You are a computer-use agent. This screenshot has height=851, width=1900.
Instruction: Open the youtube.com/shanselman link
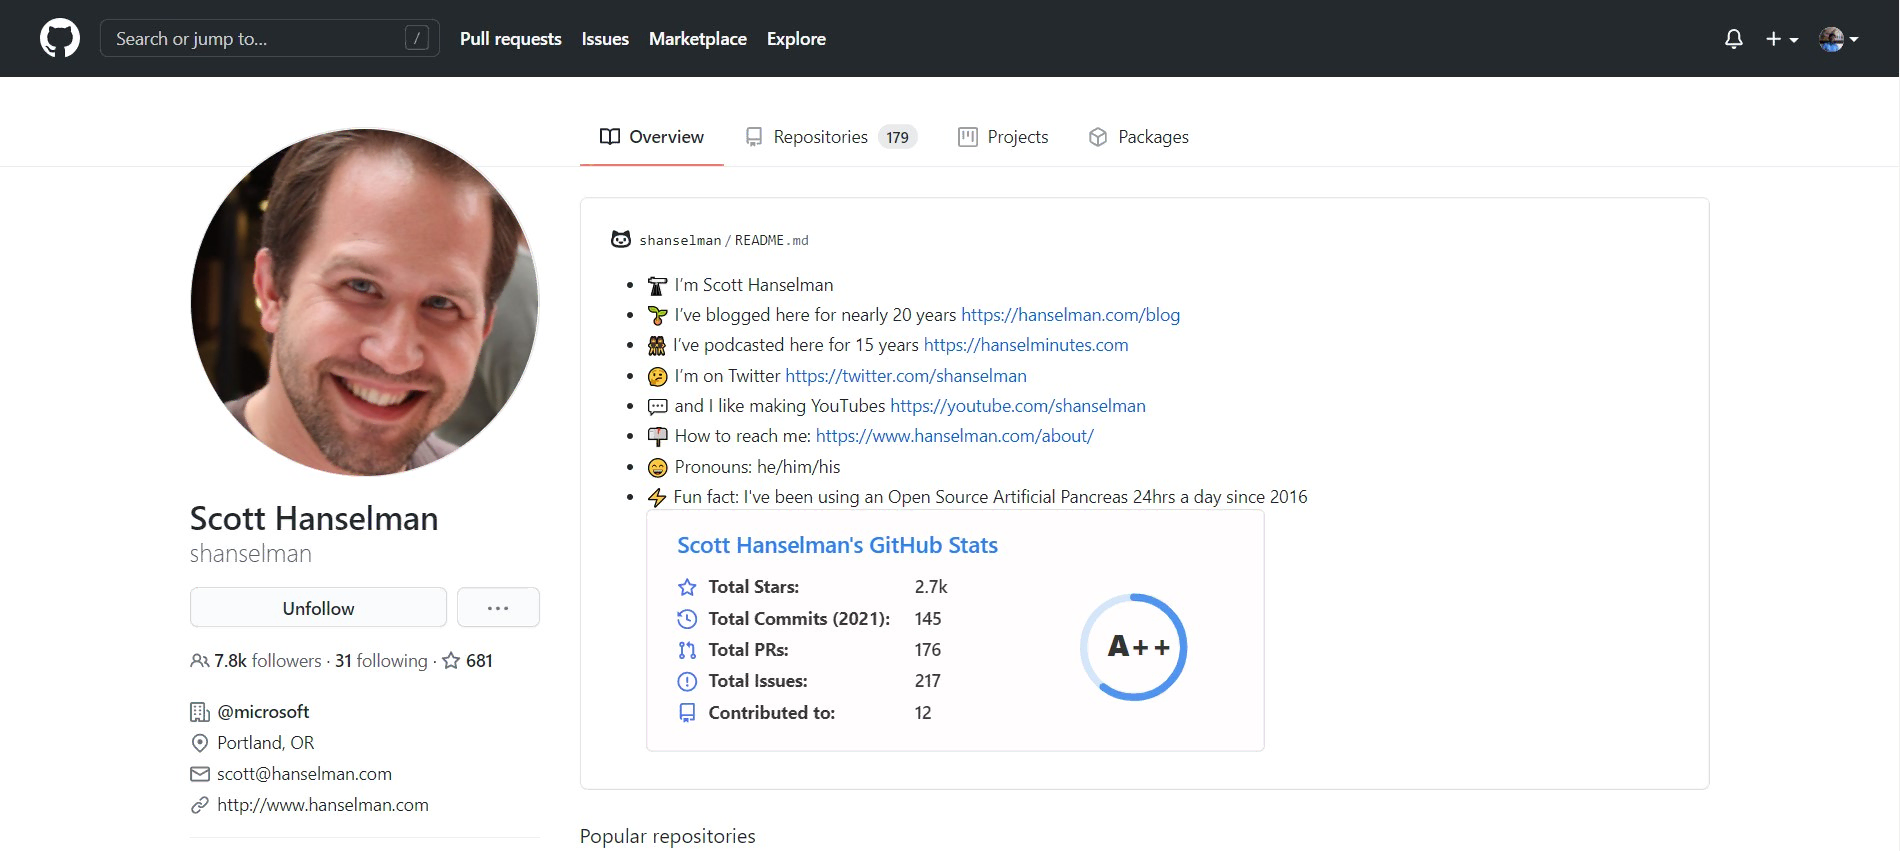click(x=1018, y=406)
